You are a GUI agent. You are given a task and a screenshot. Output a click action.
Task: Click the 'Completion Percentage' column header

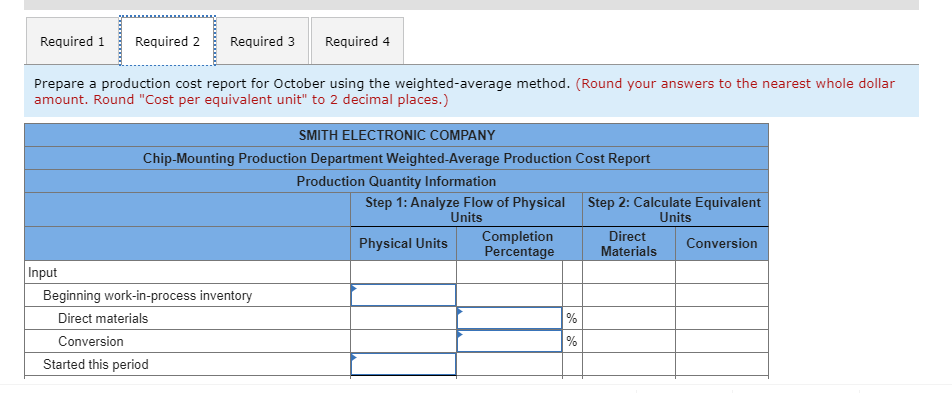pos(519,244)
